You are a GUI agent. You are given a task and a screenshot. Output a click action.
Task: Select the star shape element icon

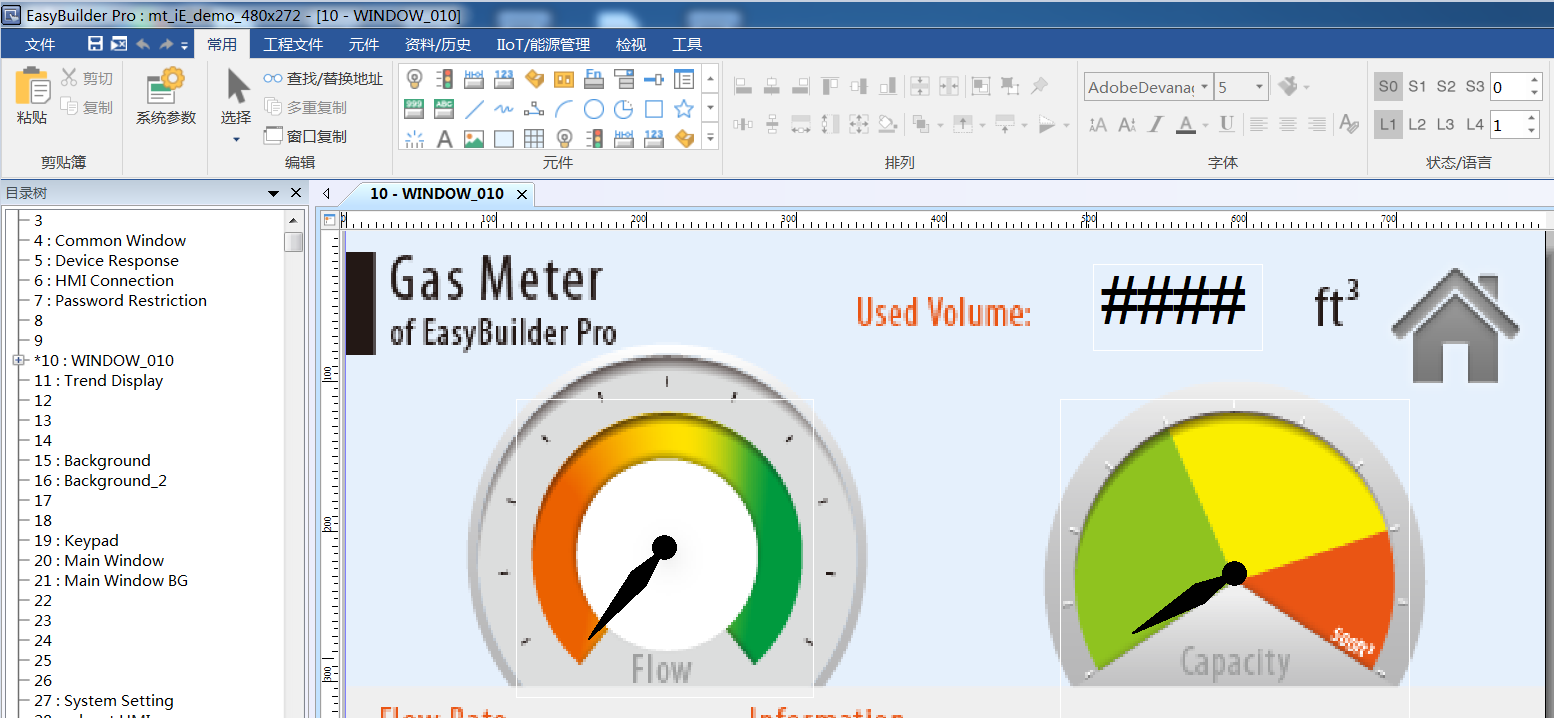point(684,109)
